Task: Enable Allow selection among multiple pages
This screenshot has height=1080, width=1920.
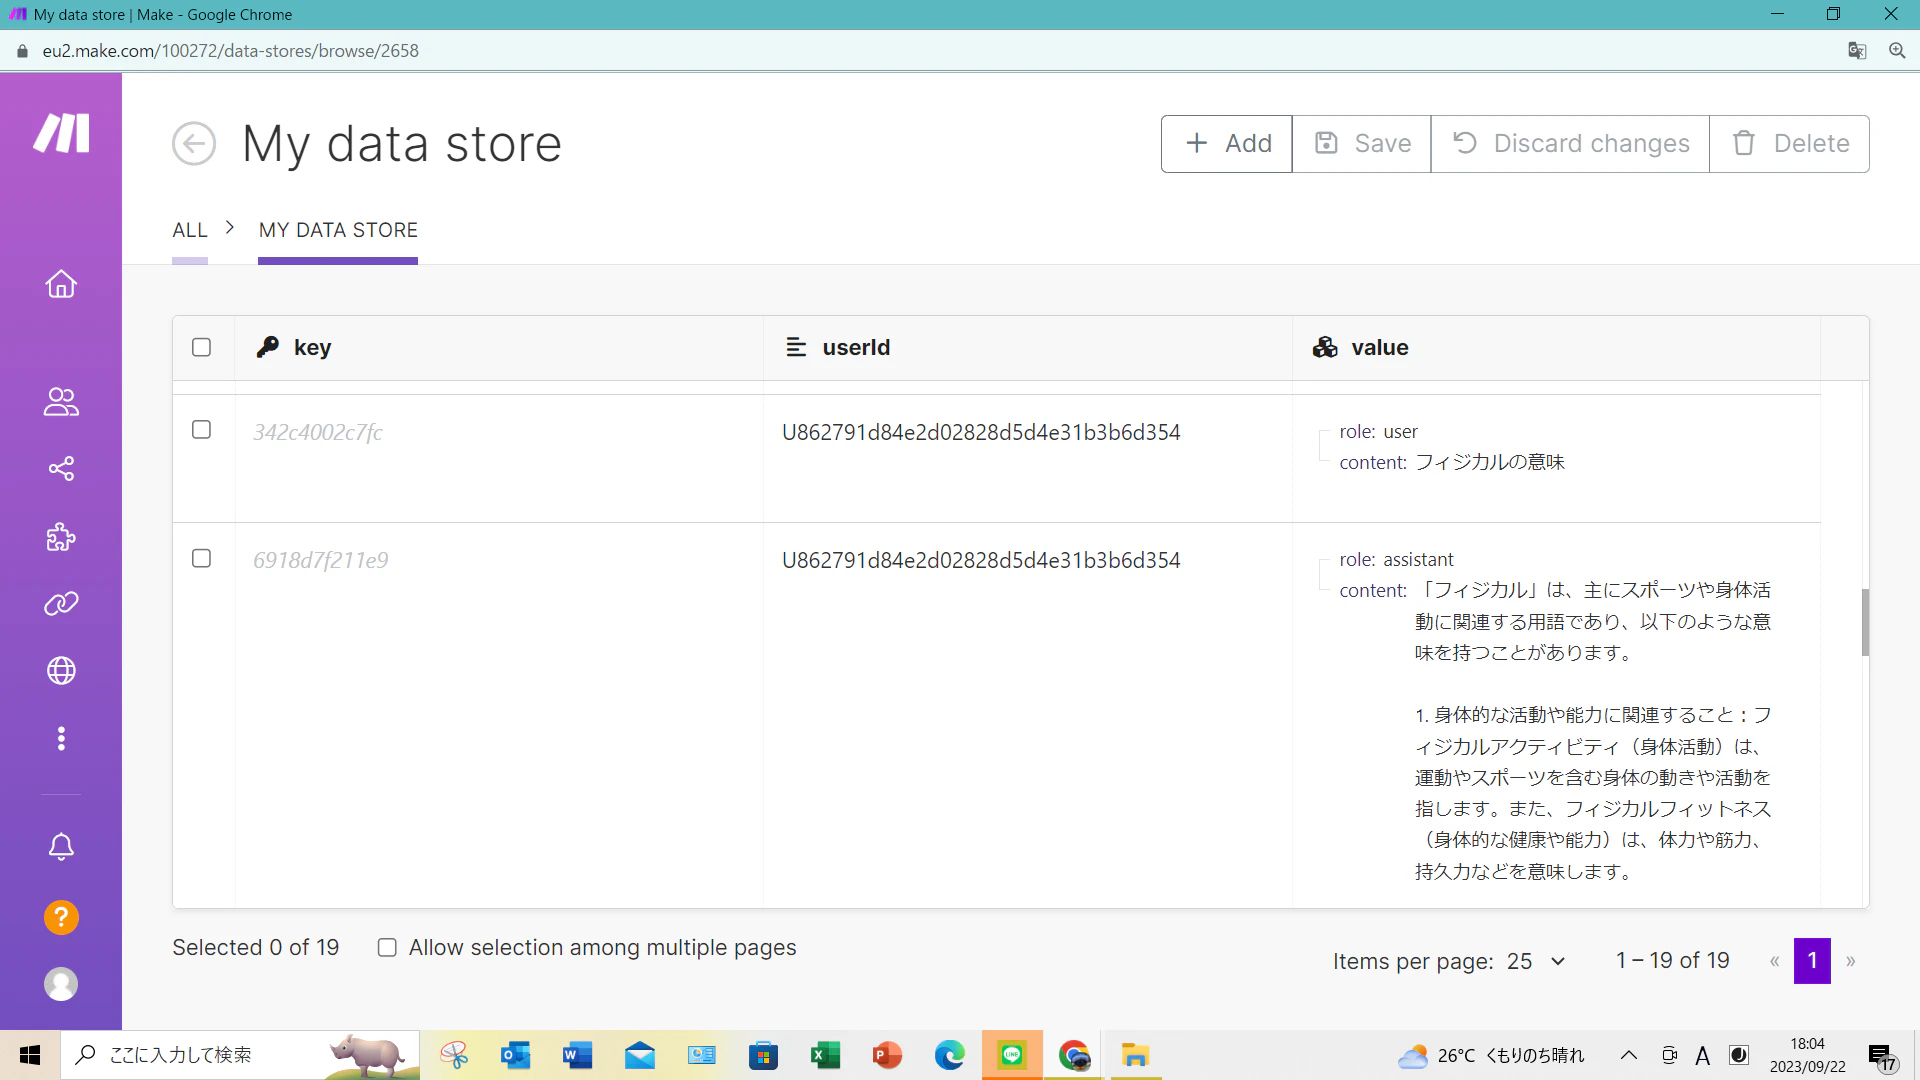Action: pyautogui.click(x=387, y=948)
